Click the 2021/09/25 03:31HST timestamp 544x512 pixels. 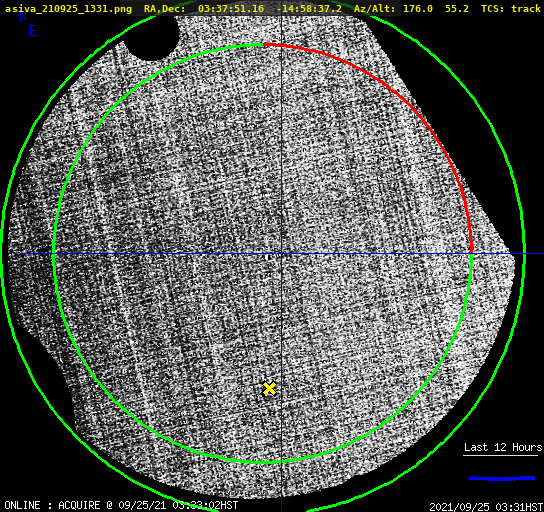pos(486,507)
